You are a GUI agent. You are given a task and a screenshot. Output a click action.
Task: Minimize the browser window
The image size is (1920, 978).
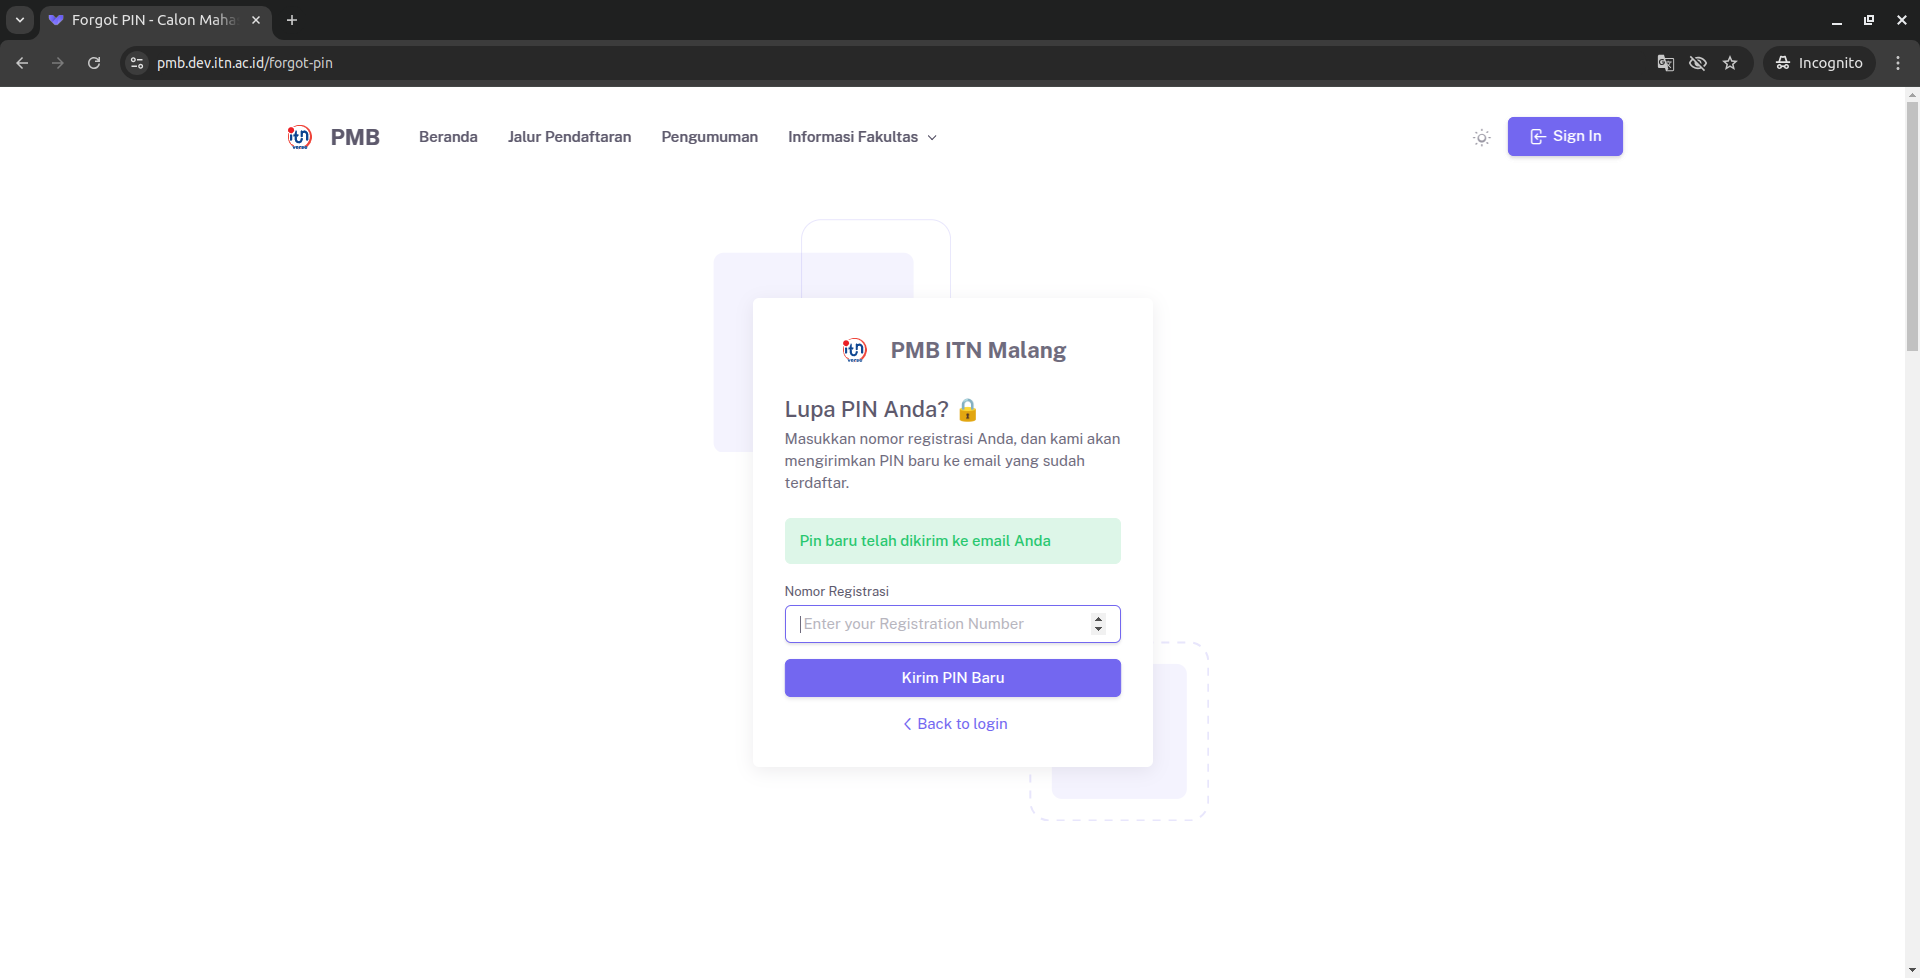(1837, 20)
